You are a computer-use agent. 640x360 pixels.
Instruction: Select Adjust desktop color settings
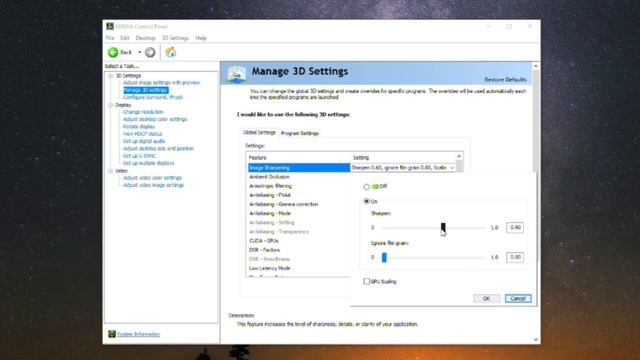coord(155,119)
